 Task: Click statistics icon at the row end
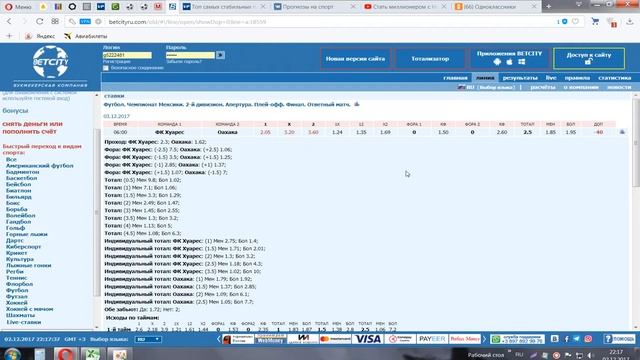[x=622, y=132]
